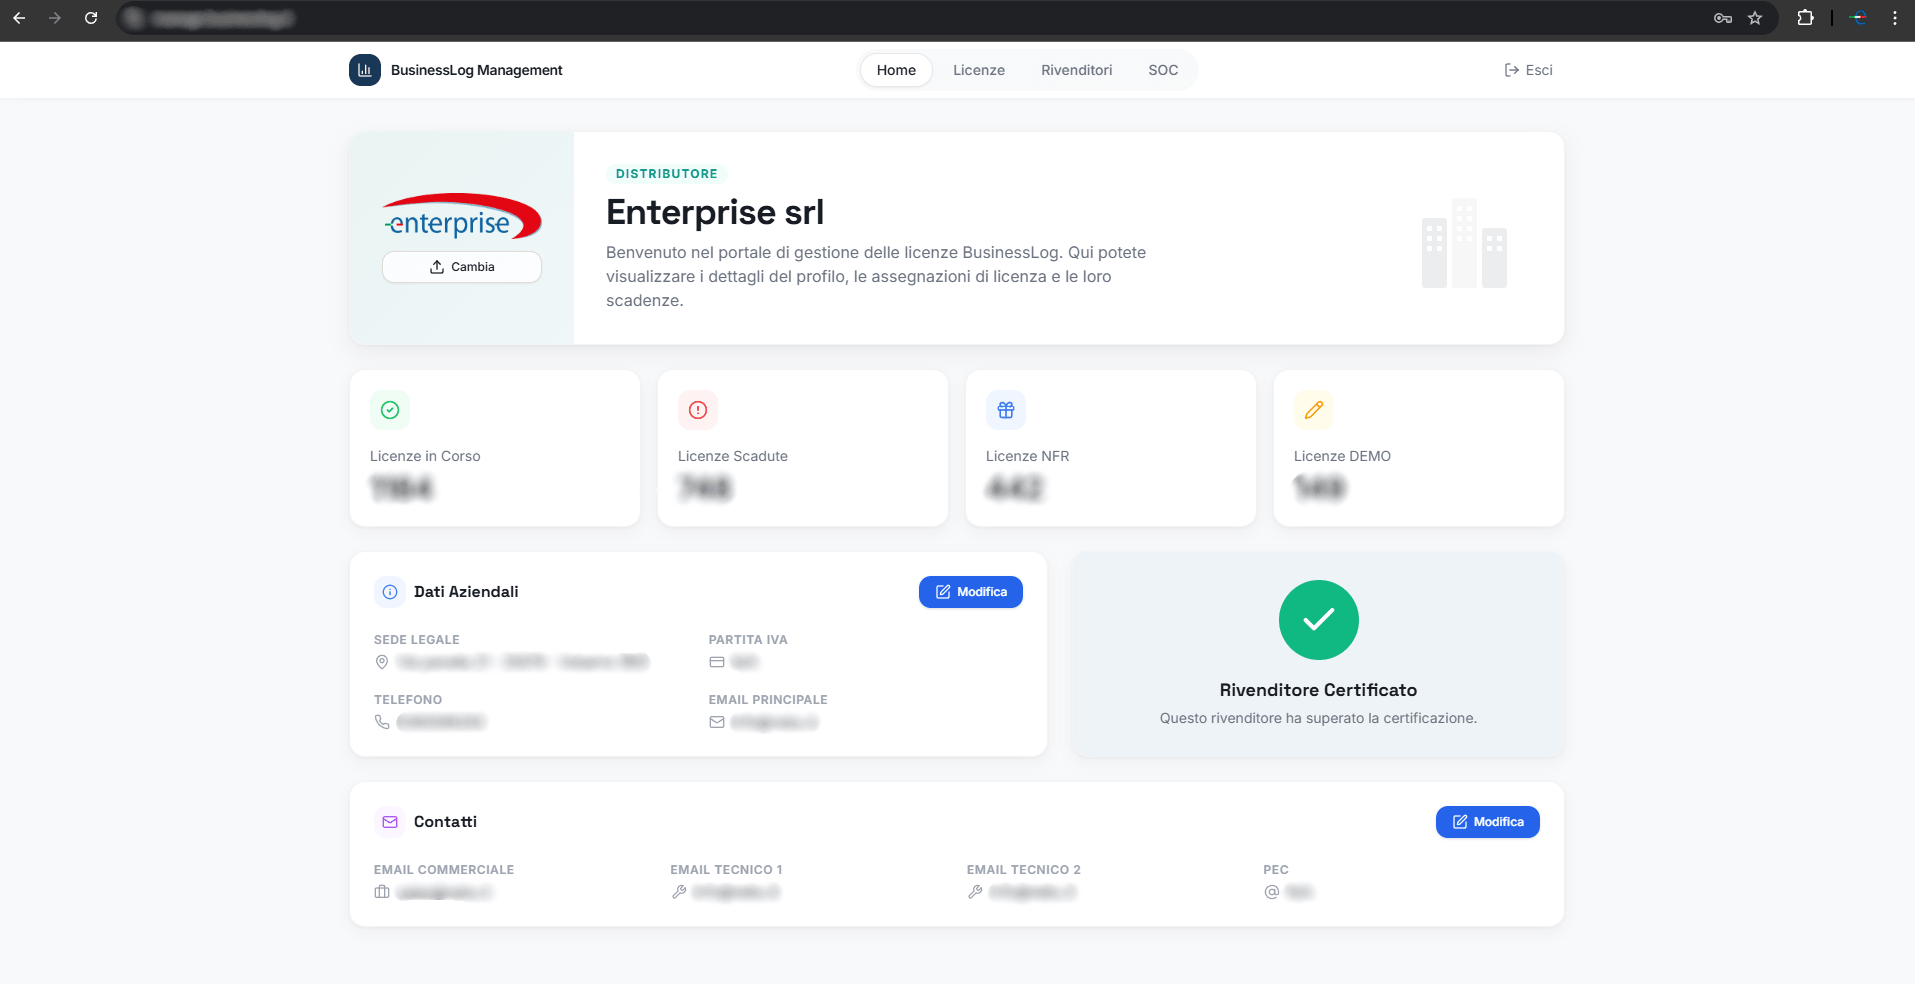Open the browser extensions puzzle icon

[x=1806, y=18]
